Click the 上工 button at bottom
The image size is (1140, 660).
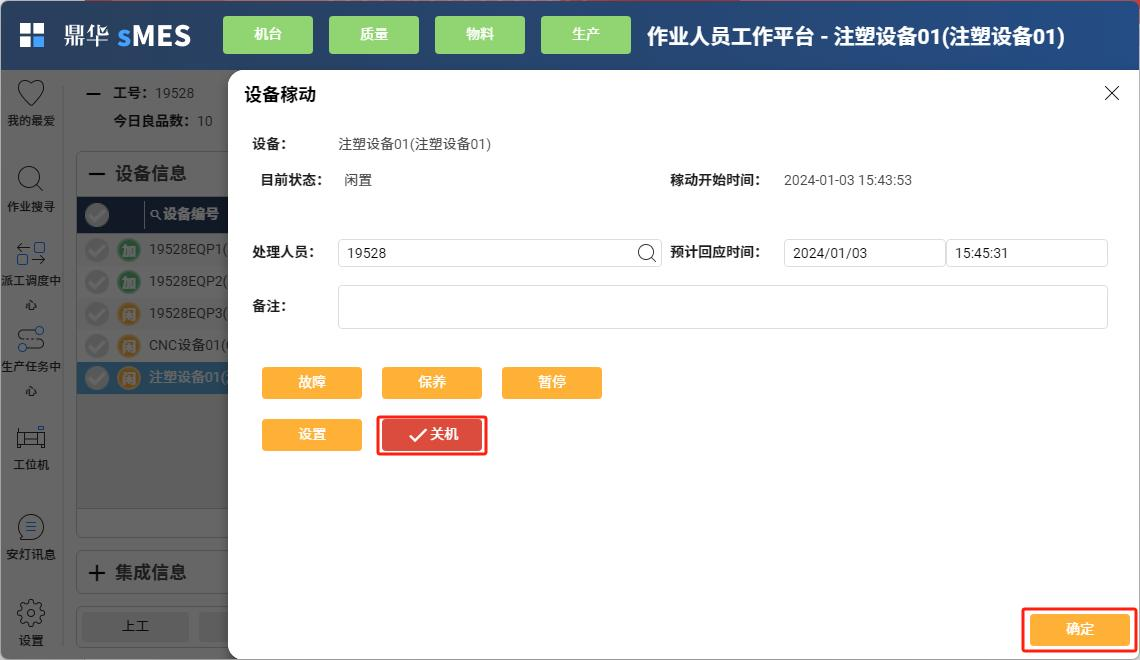[x=136, y=626]
